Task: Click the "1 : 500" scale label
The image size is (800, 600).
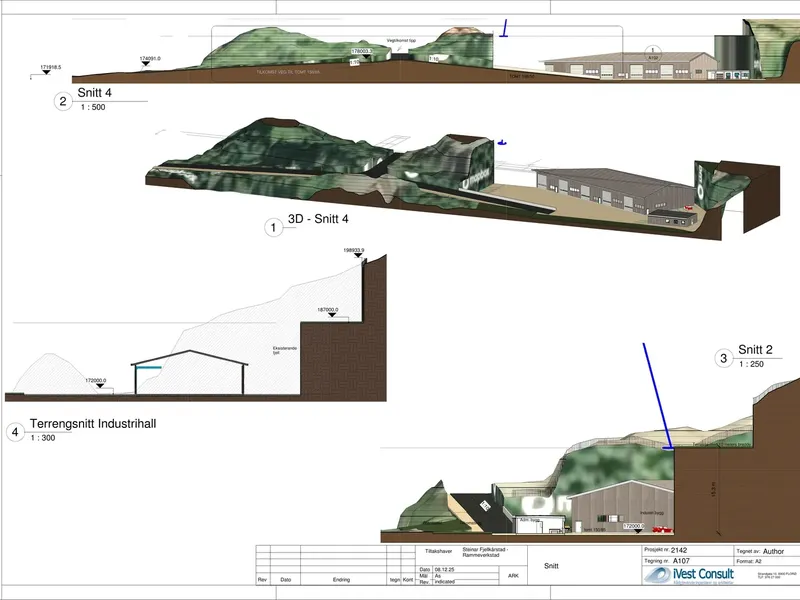Action: (x=93, y=107)
